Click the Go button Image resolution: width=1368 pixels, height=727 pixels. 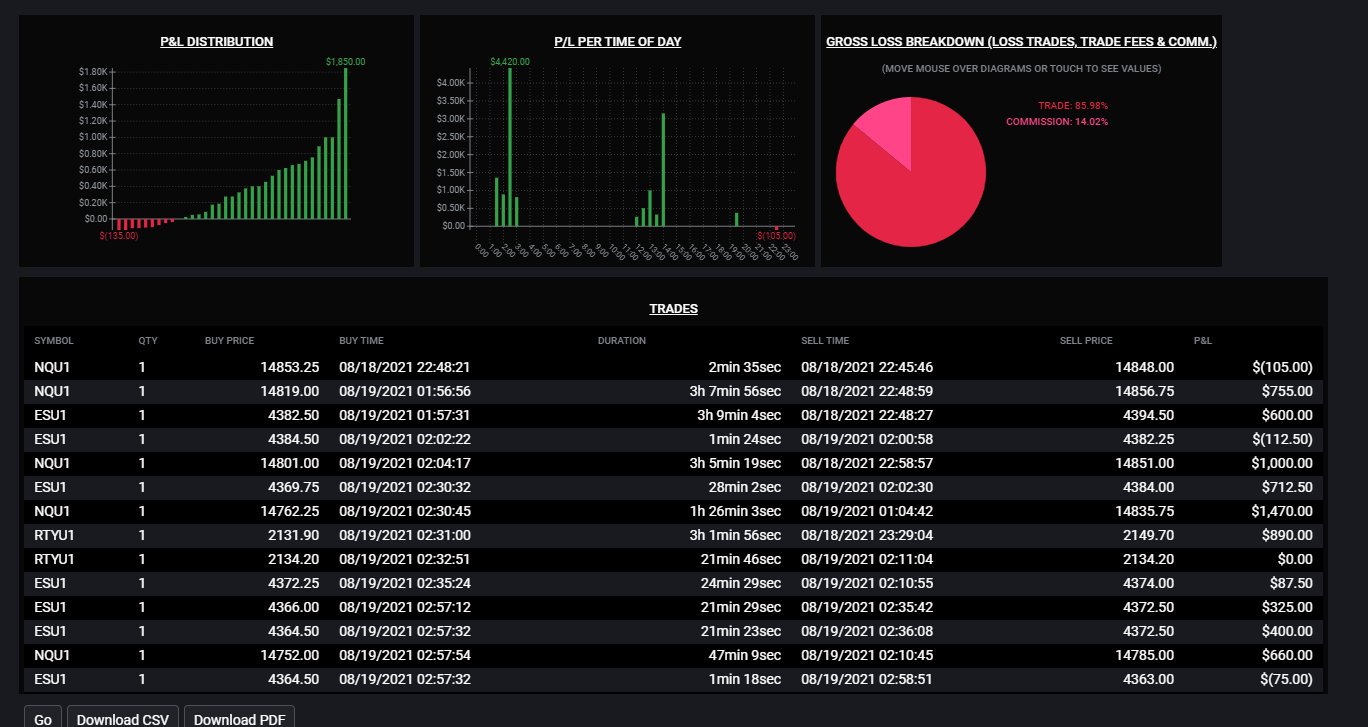coord(43,719)
